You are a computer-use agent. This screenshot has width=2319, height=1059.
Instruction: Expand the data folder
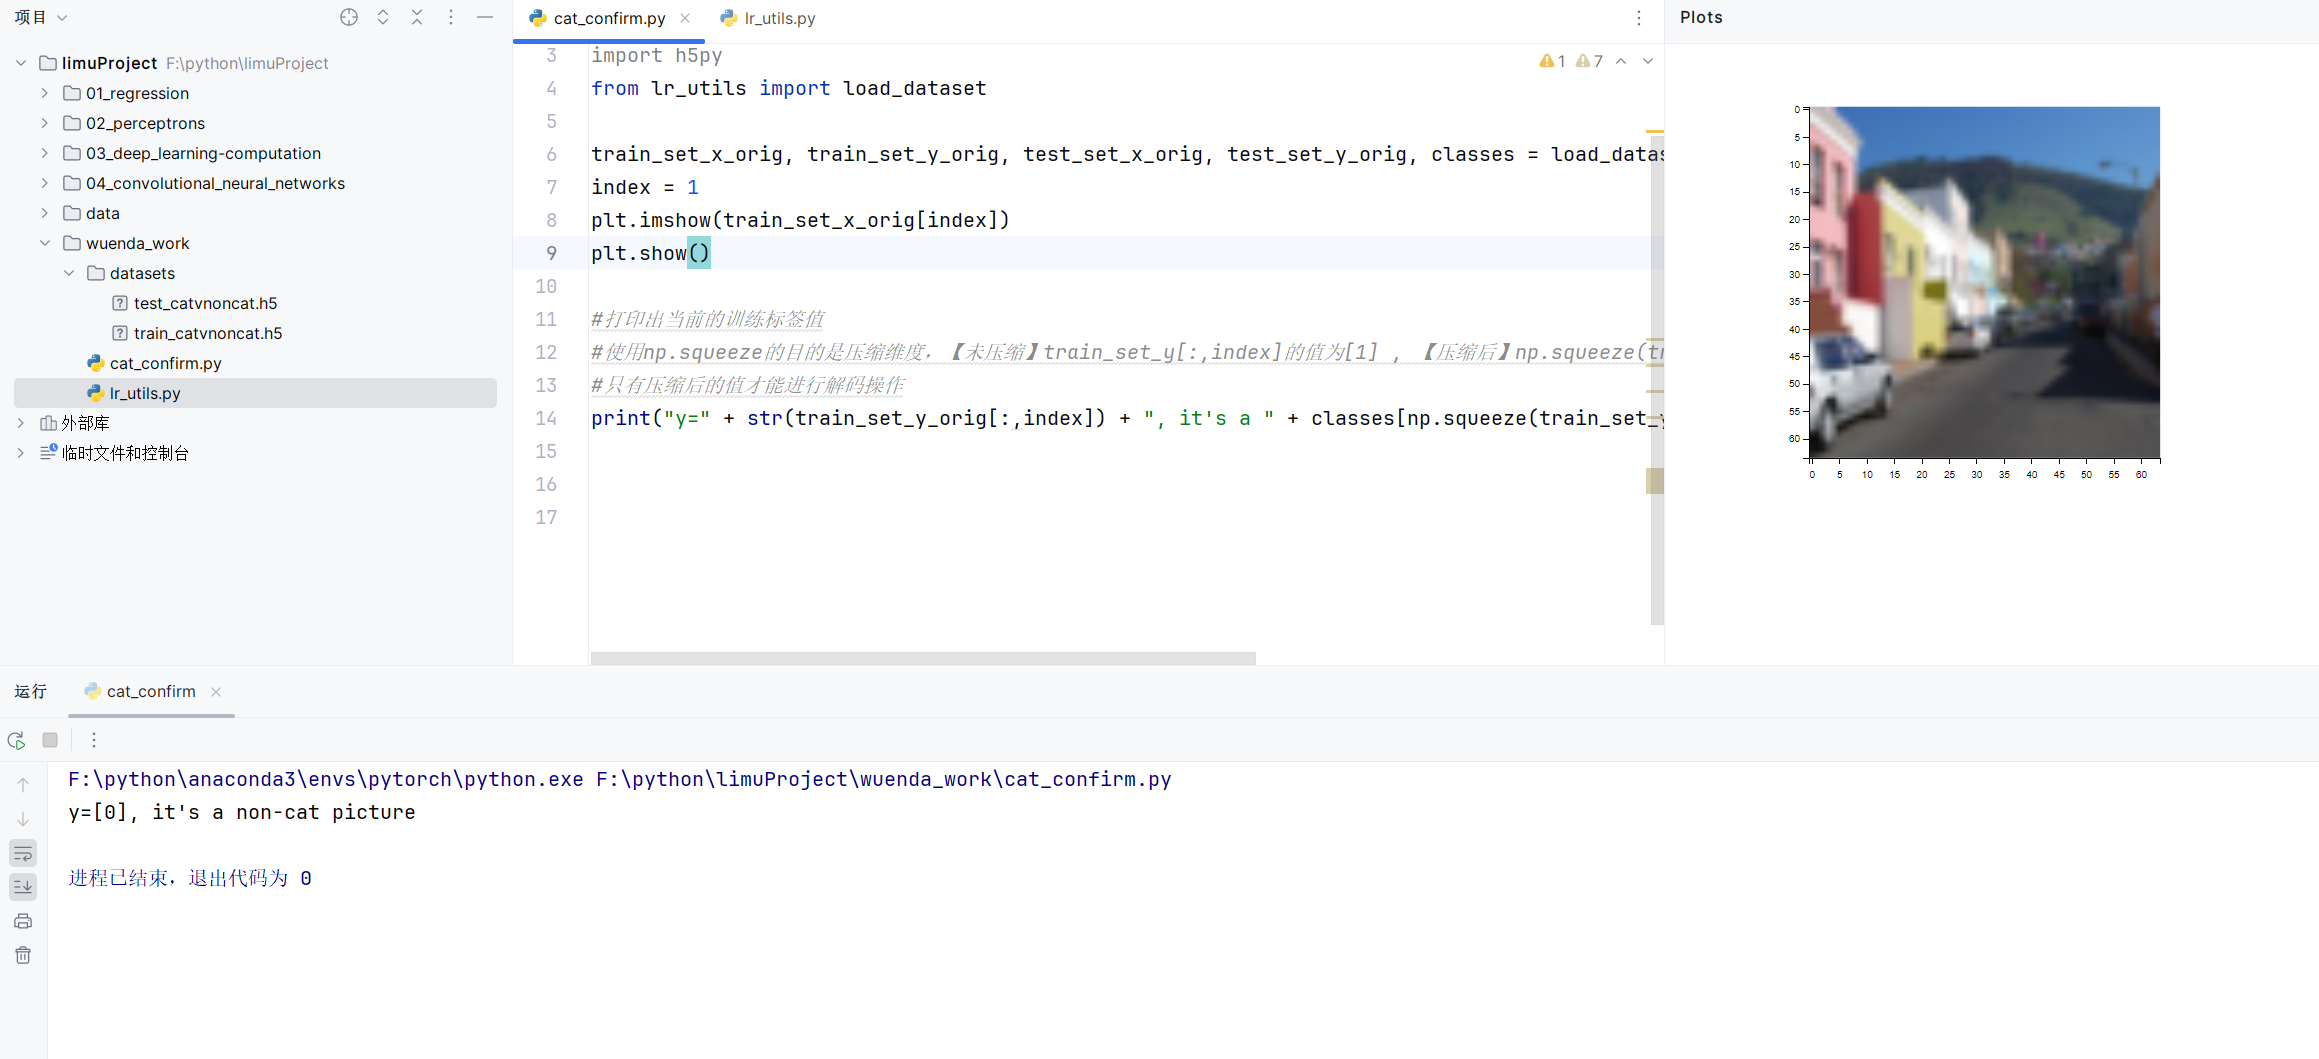click(45, 213)
